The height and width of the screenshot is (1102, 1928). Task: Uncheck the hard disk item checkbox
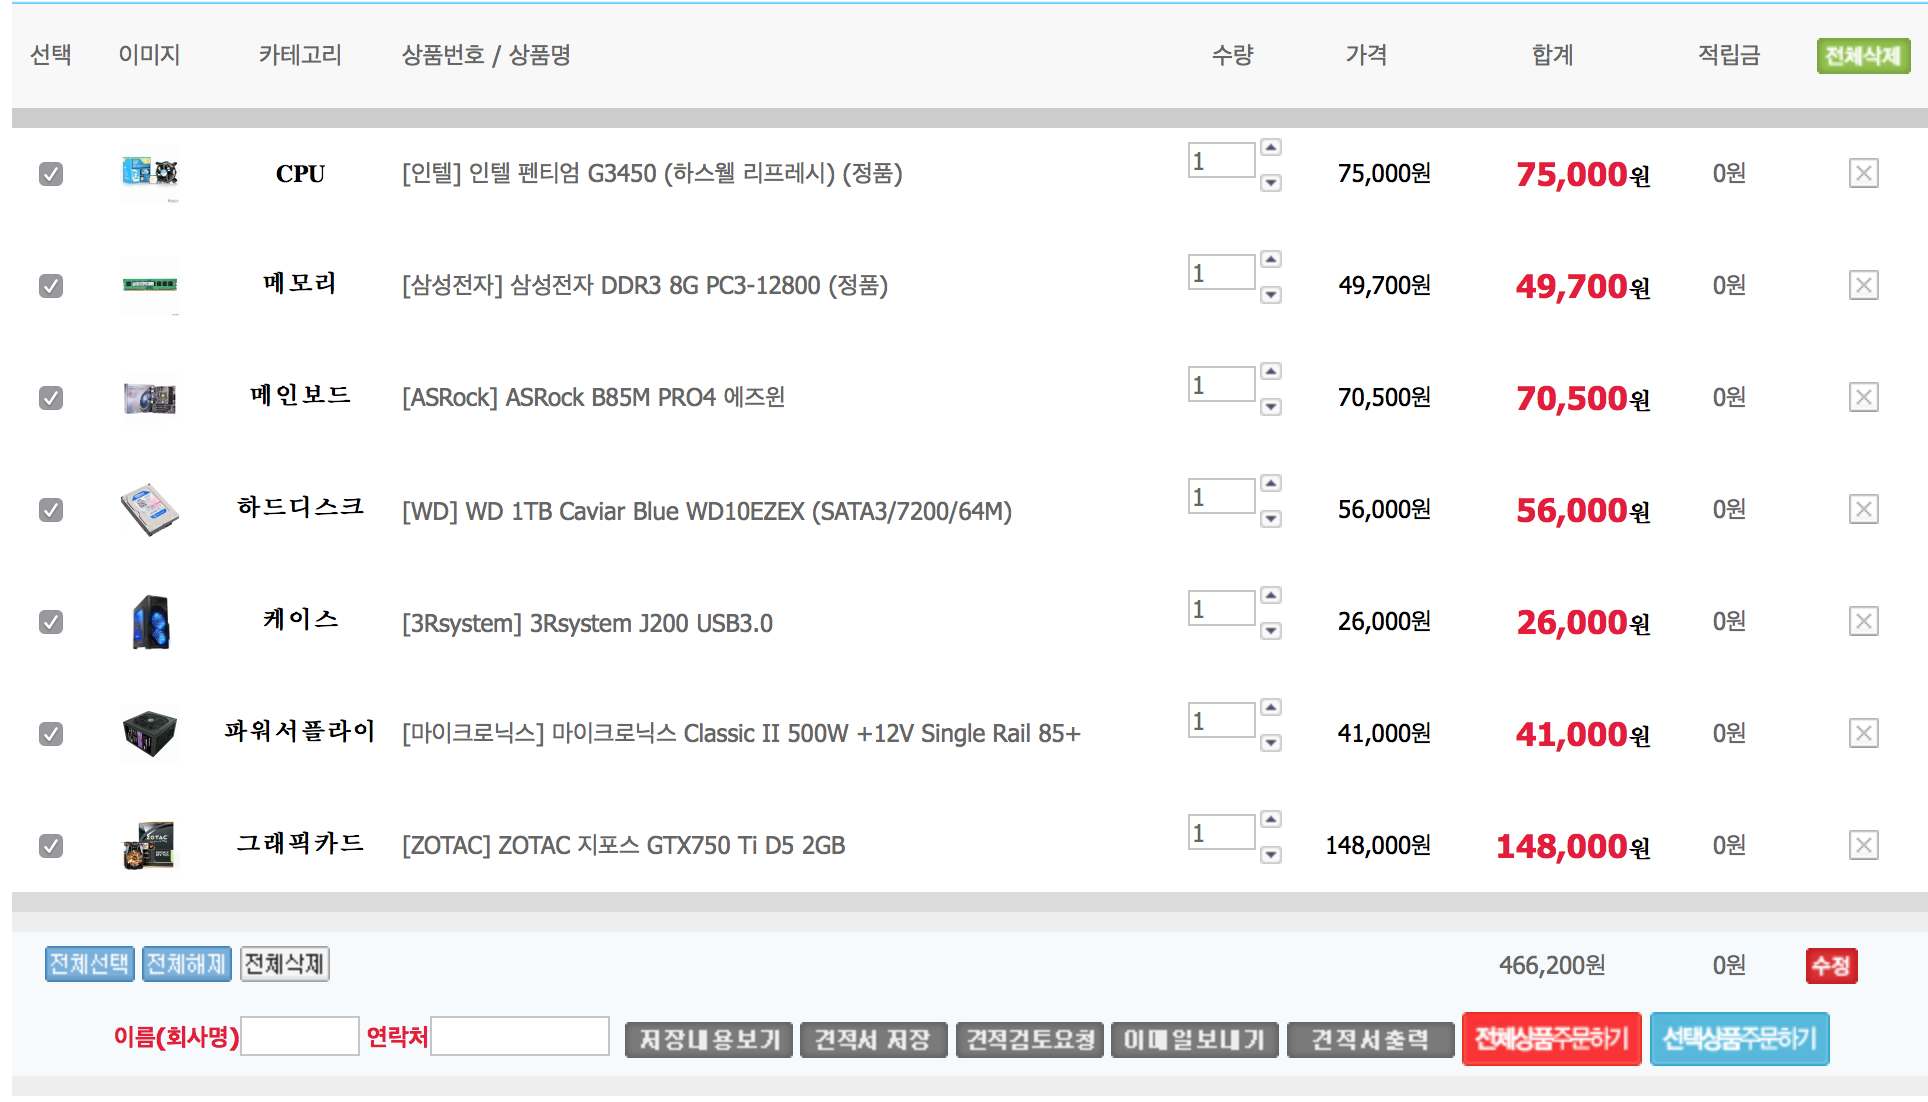[x=51, y=510]
